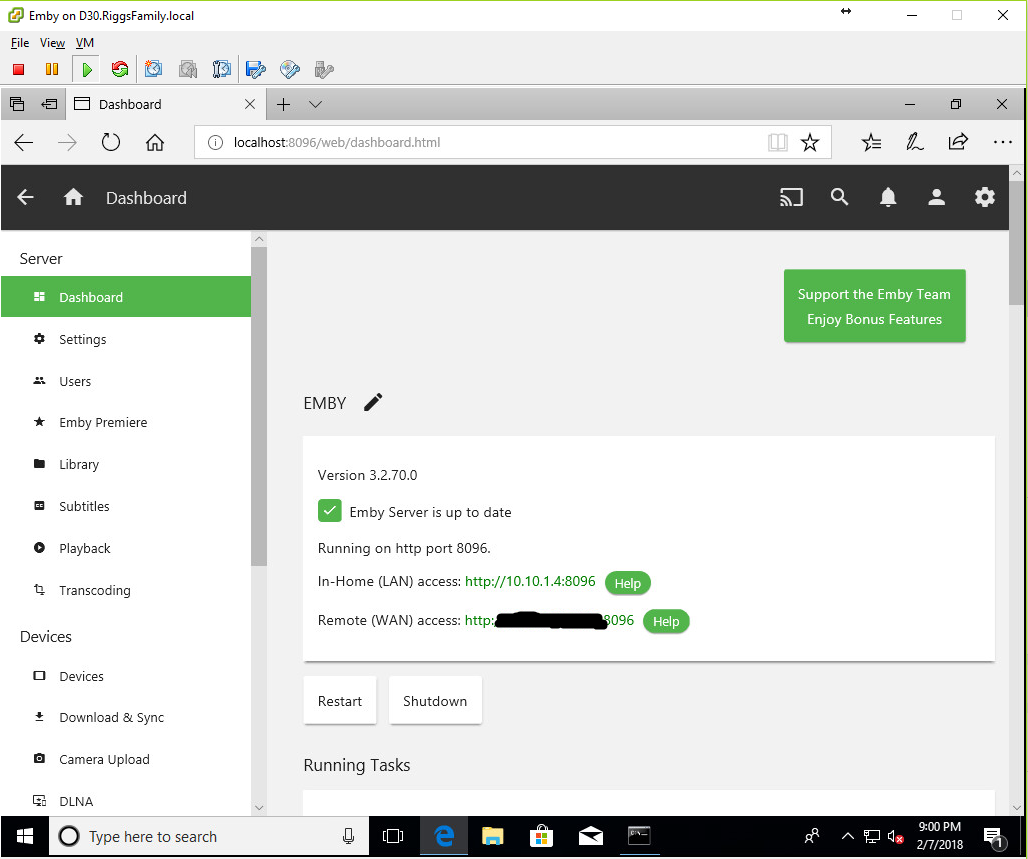1028x859 pixels.
Task: Open Transcoding in sidebar
Action: coord(126,590)
